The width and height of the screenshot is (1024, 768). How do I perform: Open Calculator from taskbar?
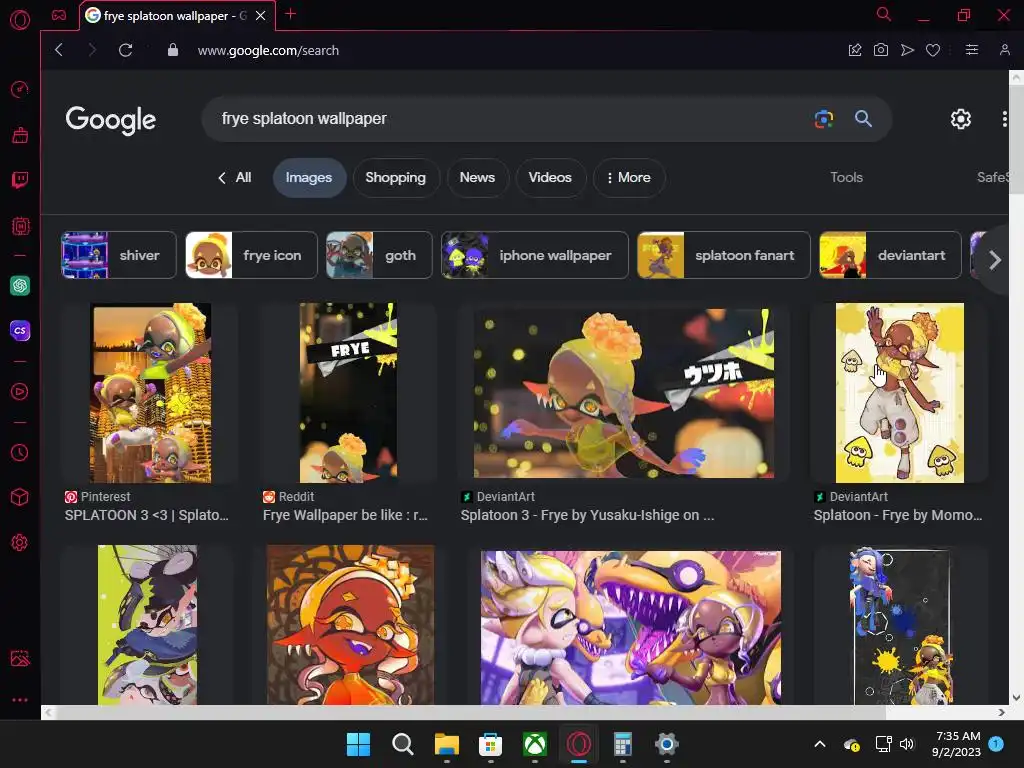pos(622,744)
